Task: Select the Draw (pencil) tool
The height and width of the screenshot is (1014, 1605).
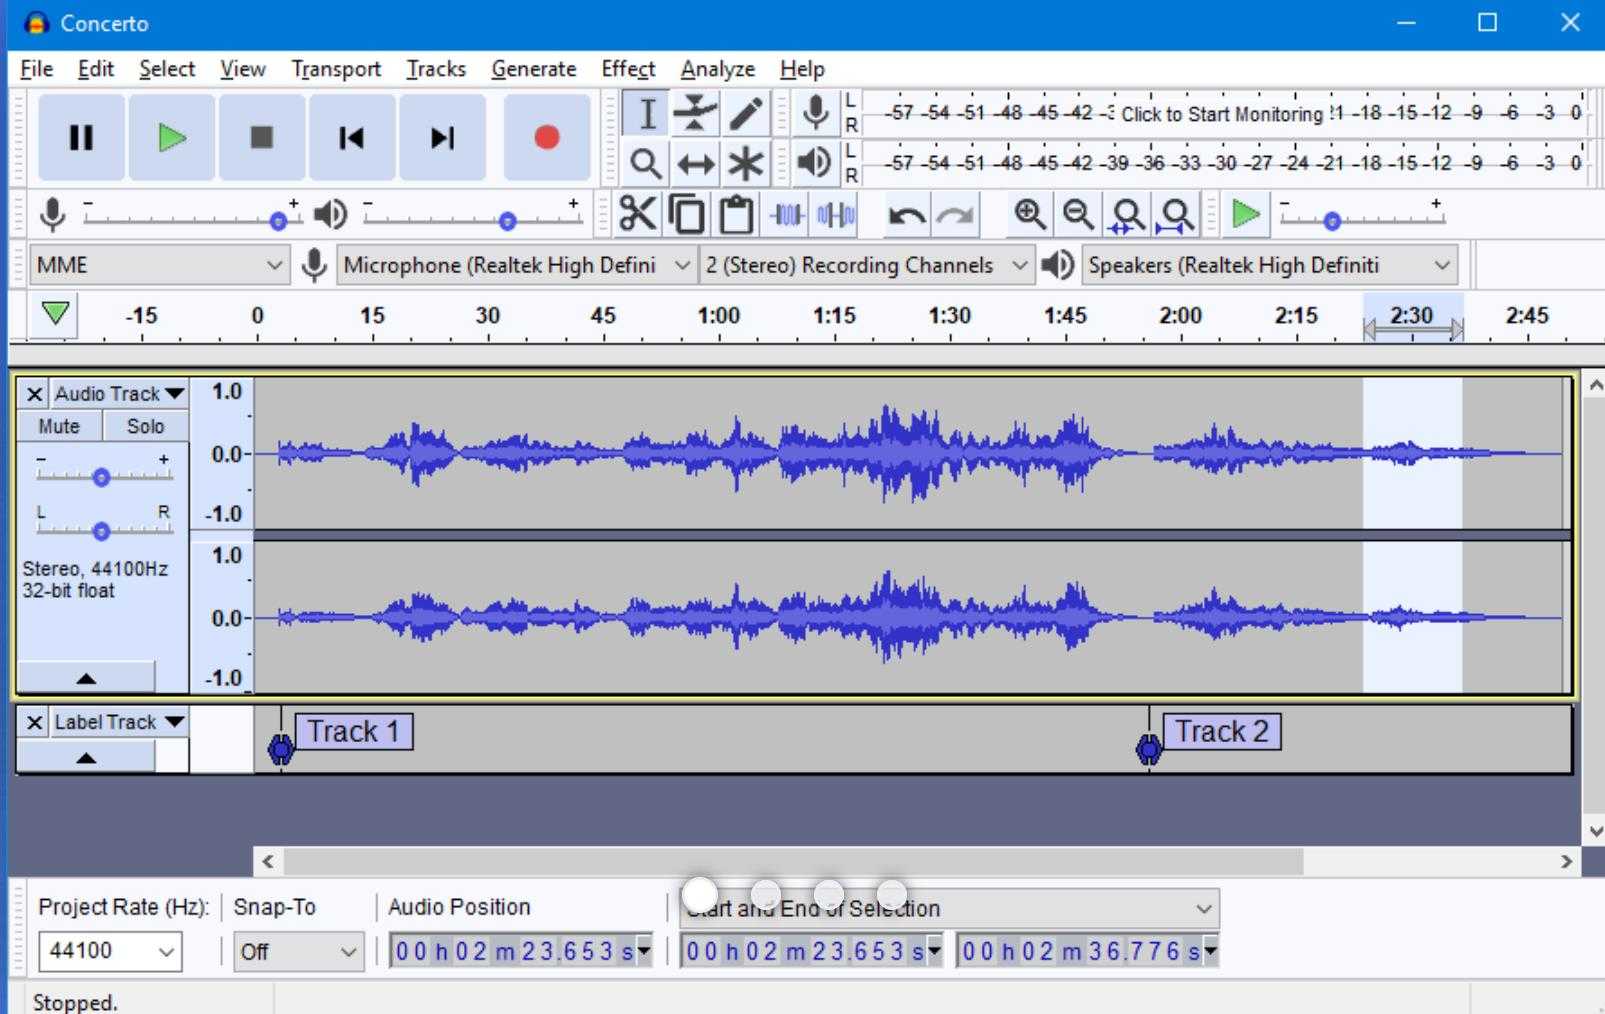Action: pos(745,113)
